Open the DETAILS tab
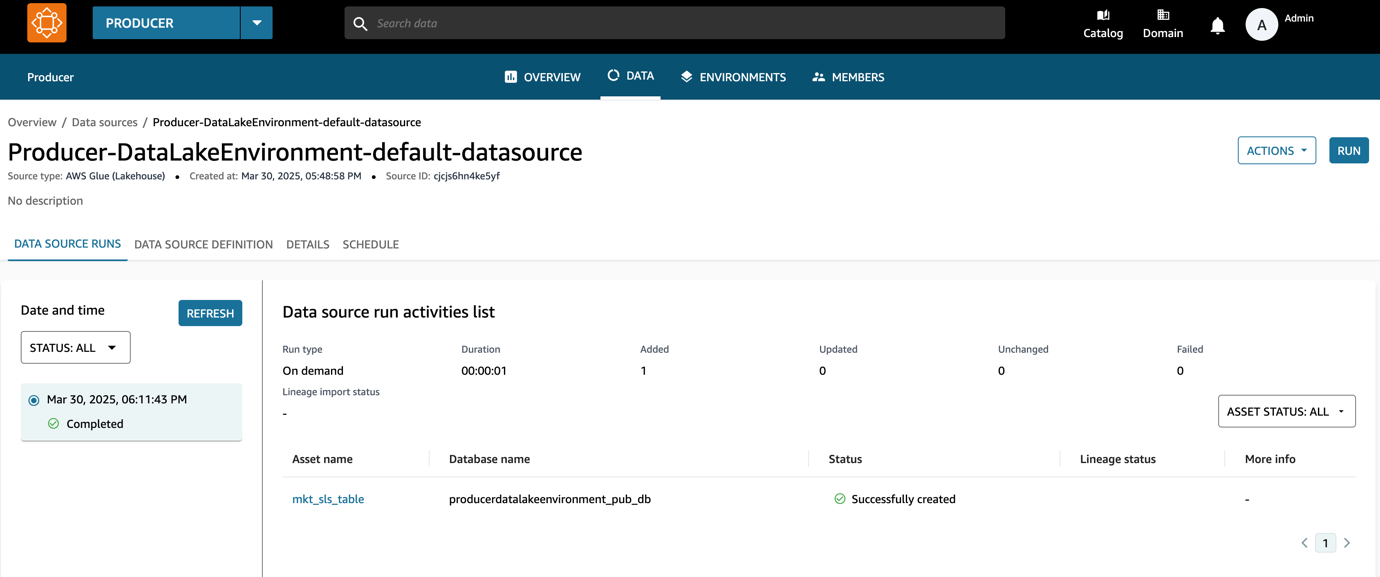Viewport: 1380px width, 577px height. tap(307, 244)
